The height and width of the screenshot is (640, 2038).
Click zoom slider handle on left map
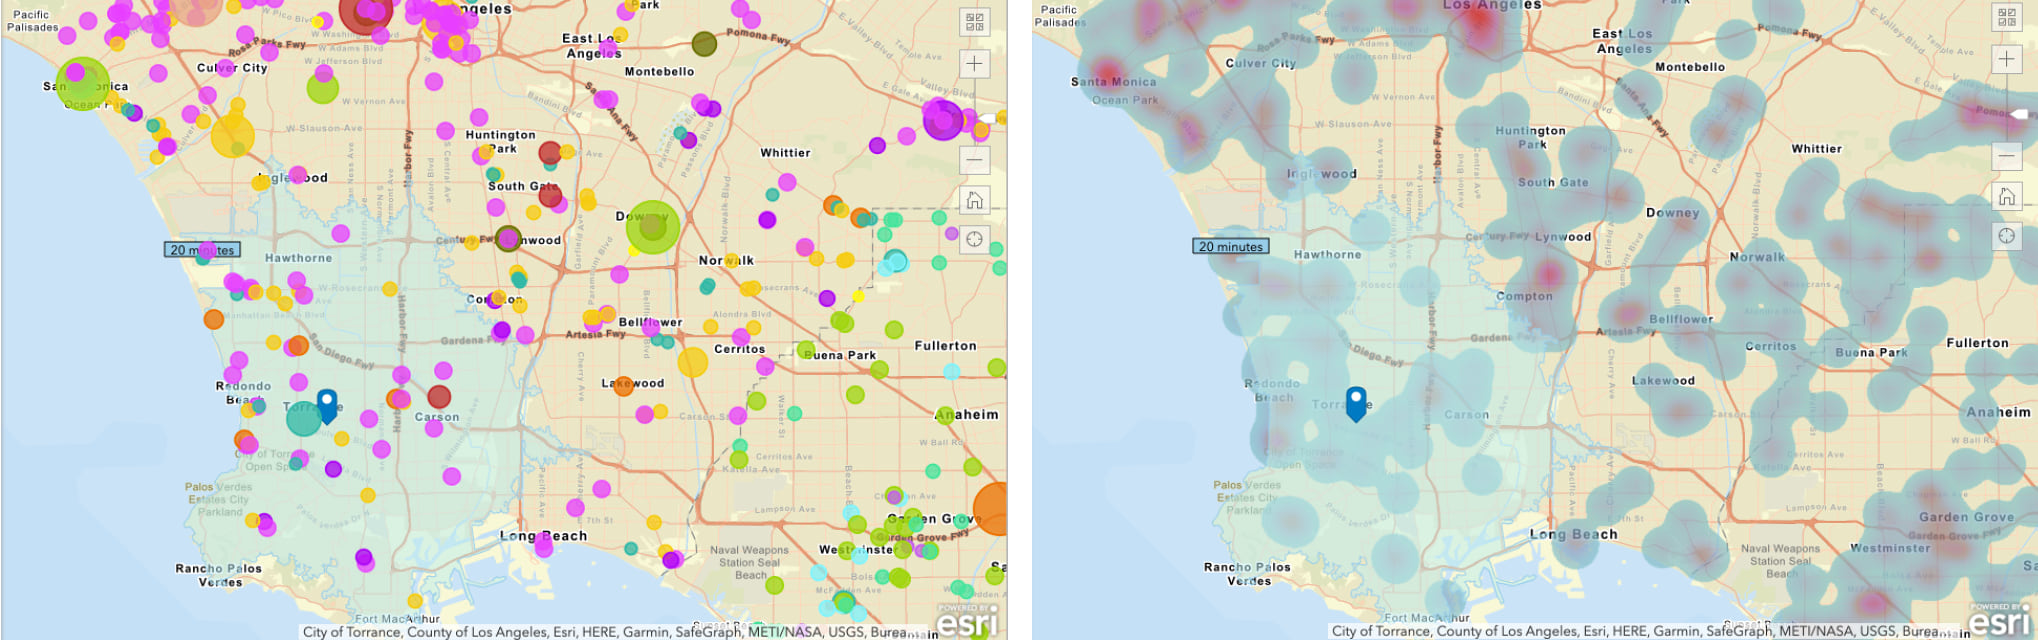[x=986, y=118]
